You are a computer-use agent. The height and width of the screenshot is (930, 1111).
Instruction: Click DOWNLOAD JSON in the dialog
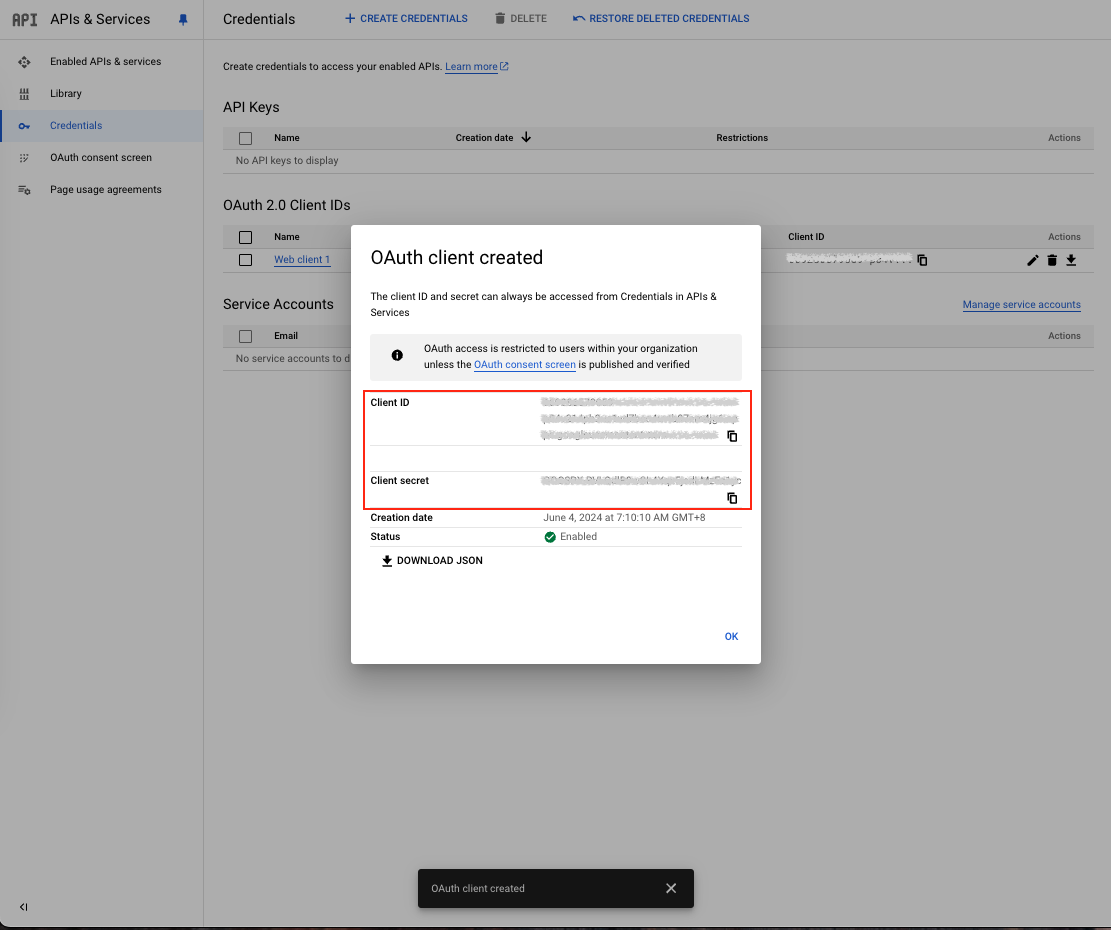coord(432,561)
